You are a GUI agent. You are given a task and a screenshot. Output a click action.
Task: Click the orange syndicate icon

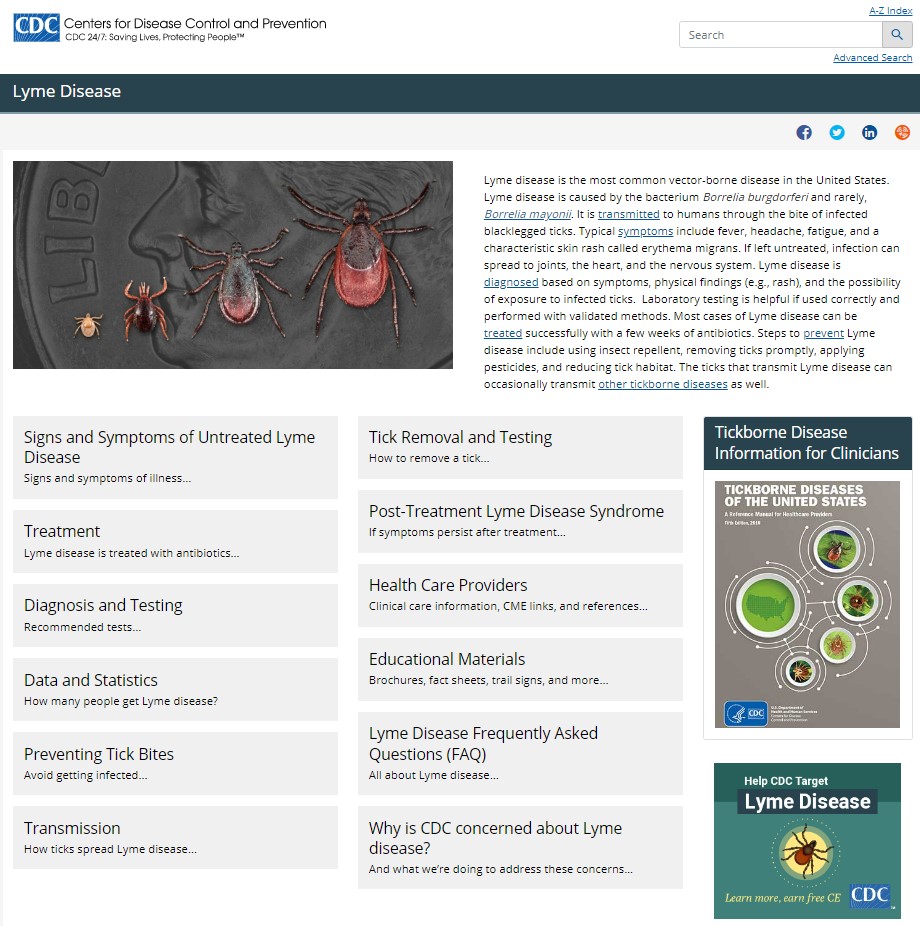pyautogui.click(x=902, y=132)
